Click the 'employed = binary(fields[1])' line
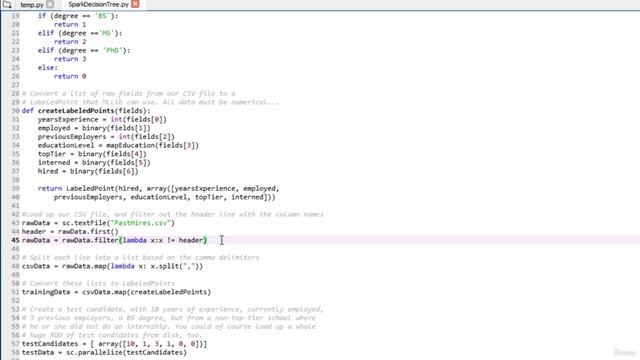The height and width of the screenshot is (360, 640). 94,128
